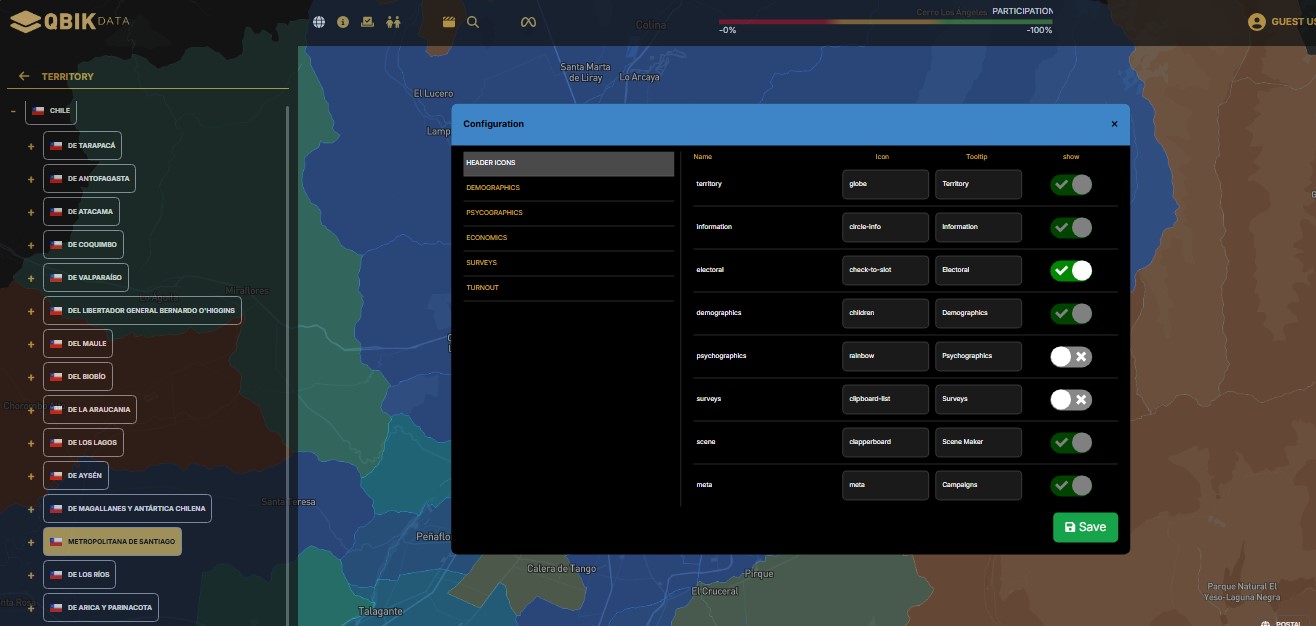1316x626 pixels.
Task: Click the Electoral check-to-slot icon
Action: point(368,22)
